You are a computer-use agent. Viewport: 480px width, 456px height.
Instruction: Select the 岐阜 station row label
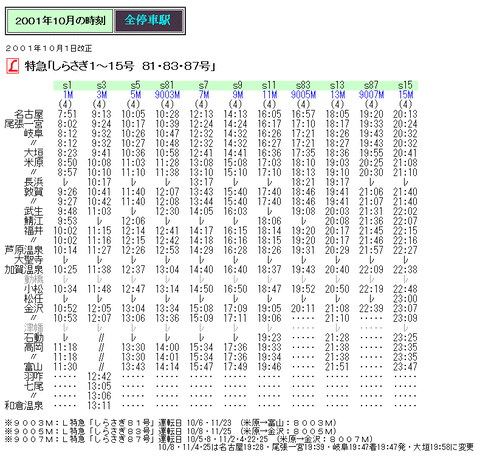(x=34, y=134)
